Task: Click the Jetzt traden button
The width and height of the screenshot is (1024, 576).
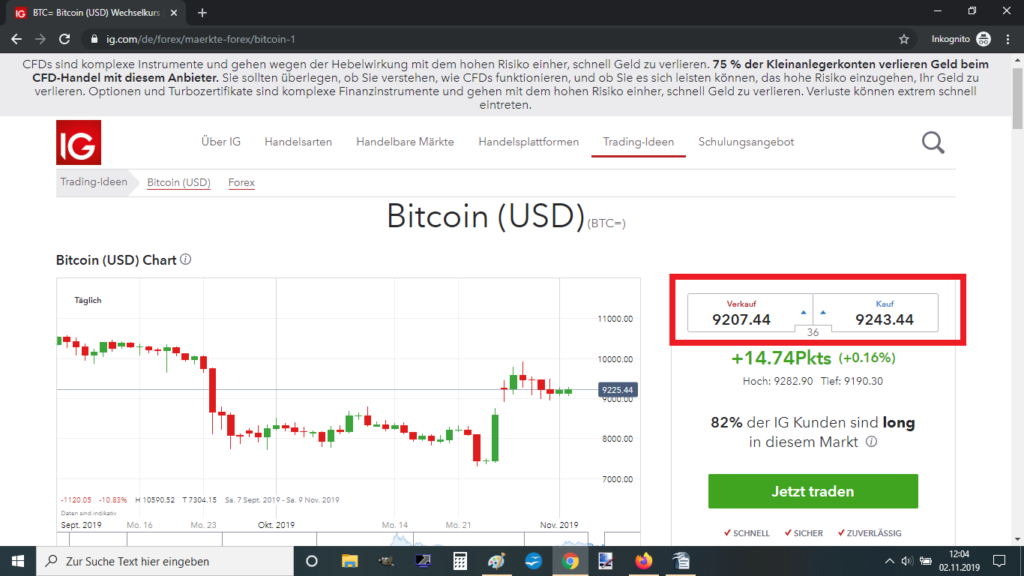Action: point(813,491)
